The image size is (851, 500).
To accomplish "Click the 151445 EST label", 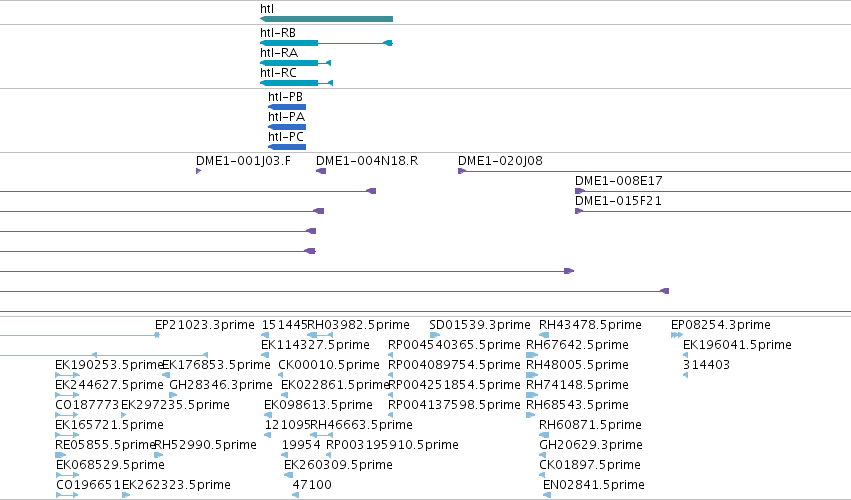I will coord(284,325).
